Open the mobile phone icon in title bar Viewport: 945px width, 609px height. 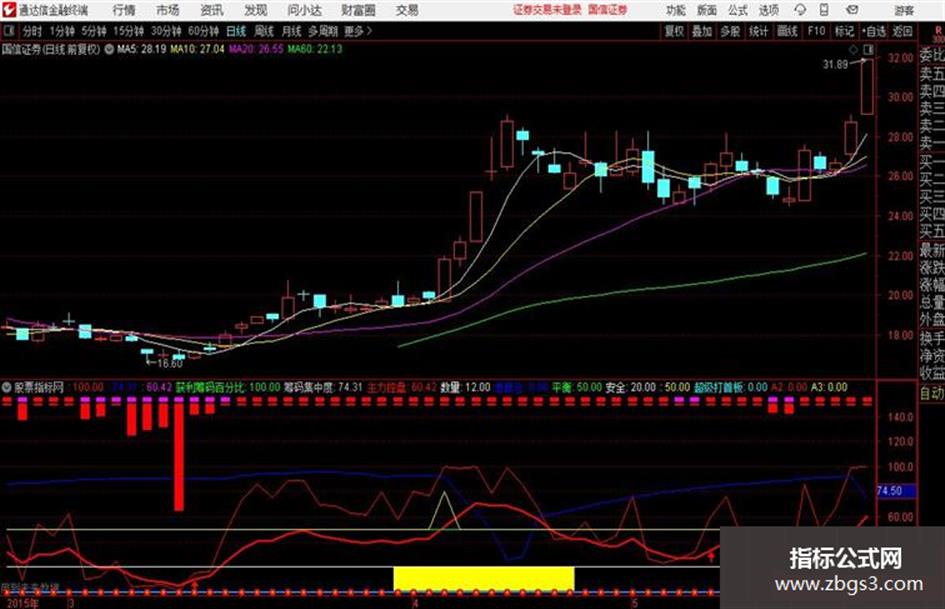click(824, 10)
